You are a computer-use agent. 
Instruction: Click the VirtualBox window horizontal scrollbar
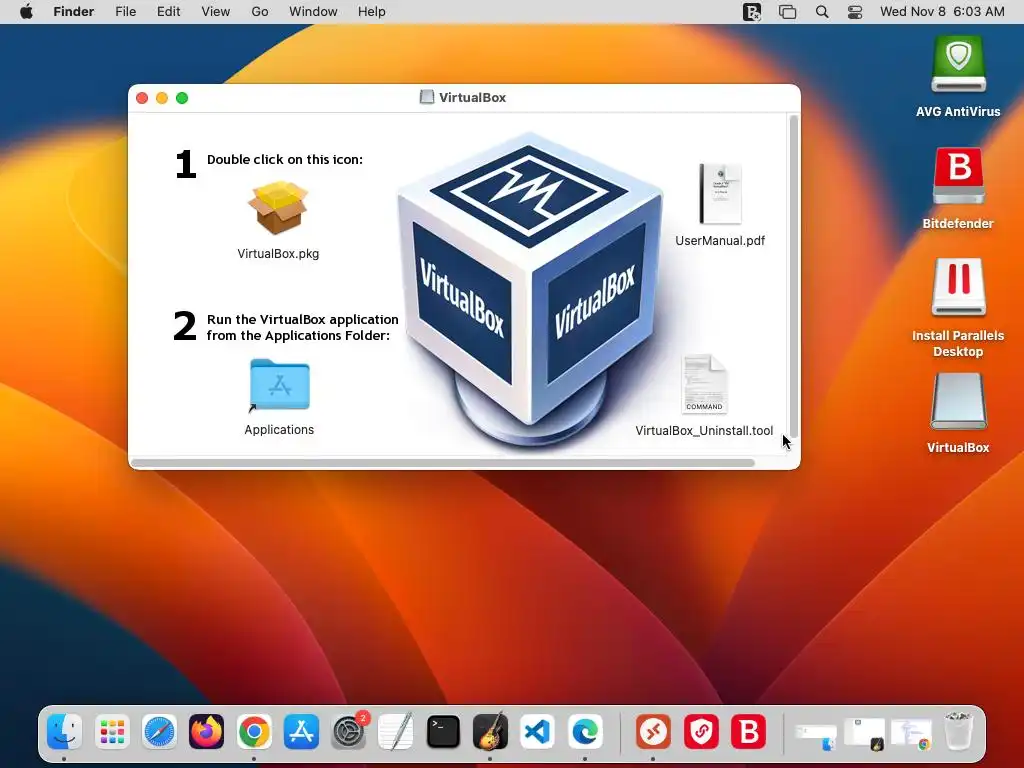443,463
